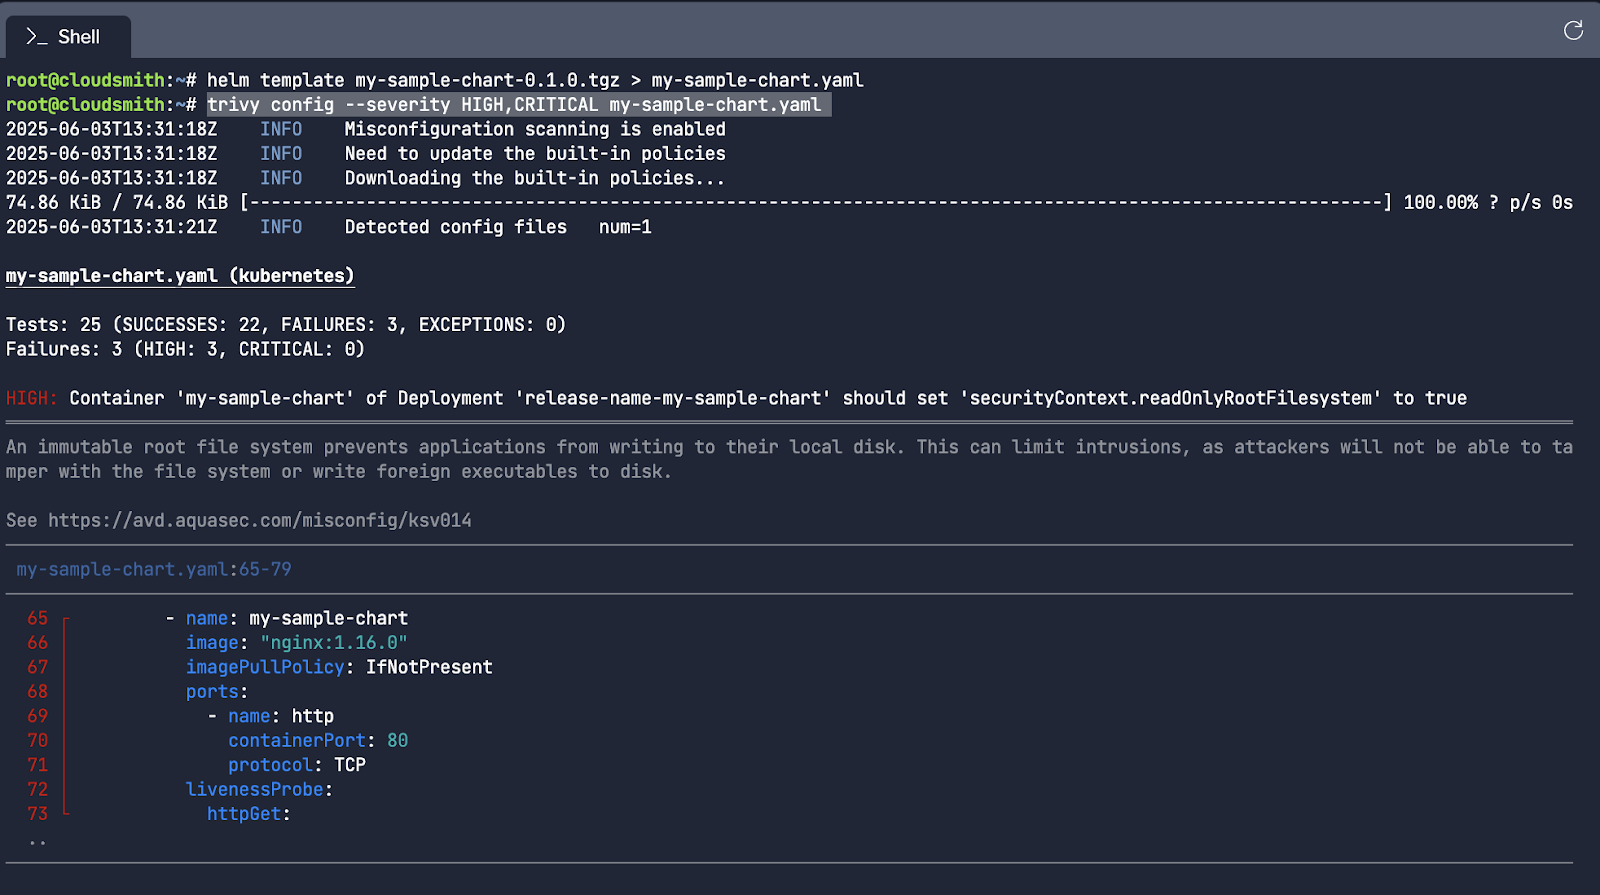Click the download progress bar
This screenshot has width=1600, height=895.
click(815, 203)
